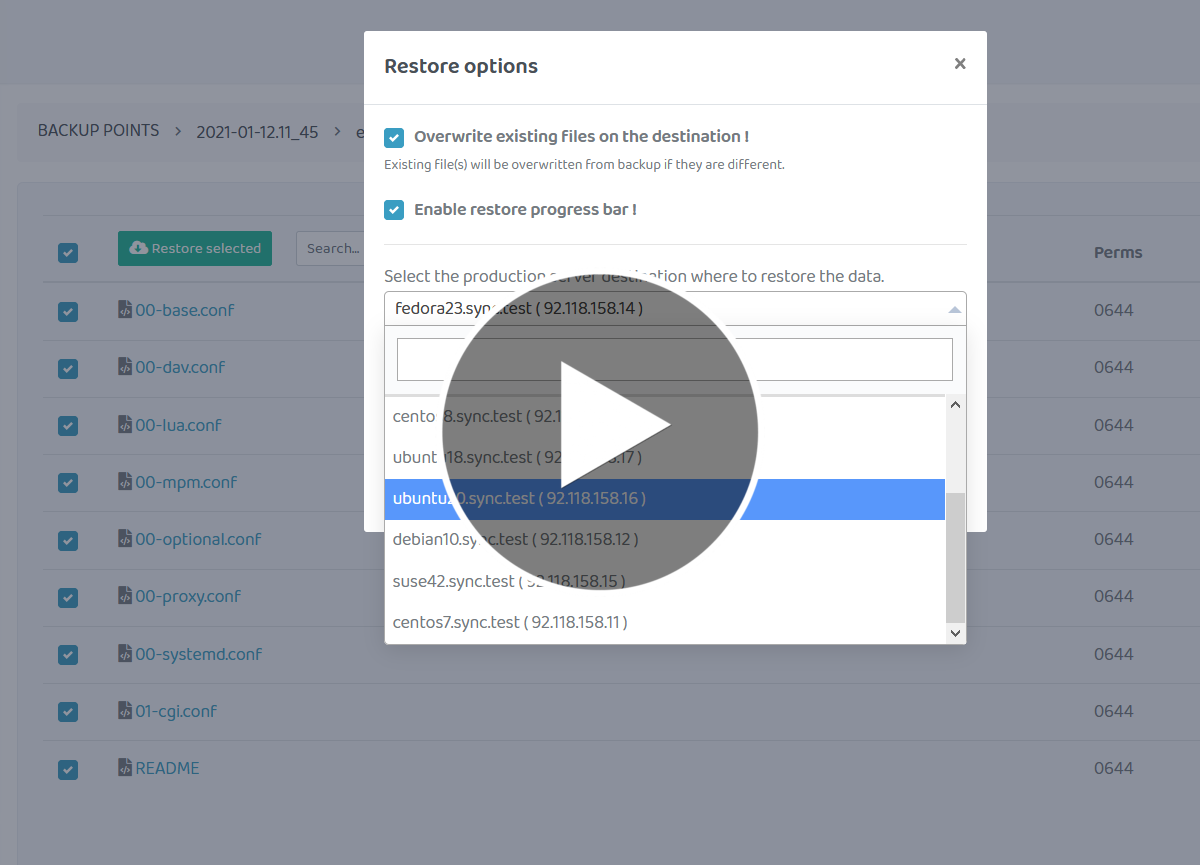Uncheck enable restore progress bar
Viewport: 1200px width, 865px height.
tap(394, 210)
